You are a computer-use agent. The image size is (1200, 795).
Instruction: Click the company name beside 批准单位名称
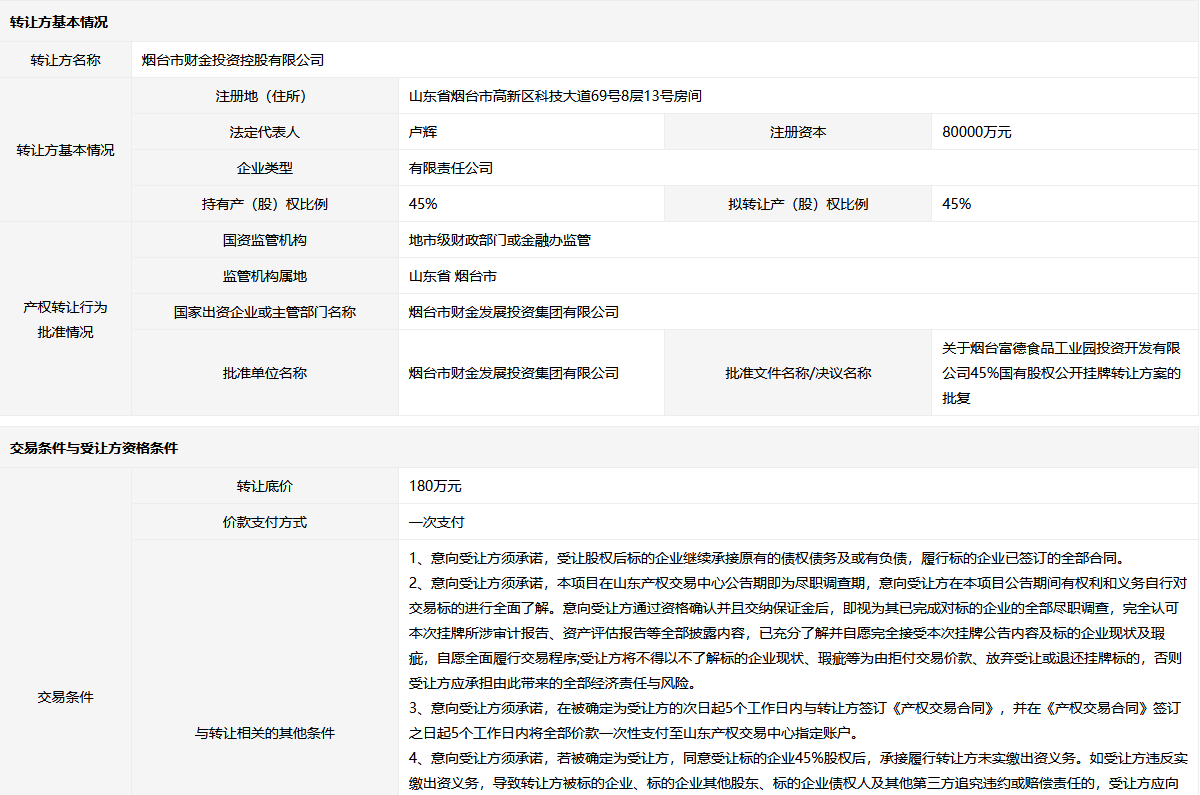coord(514,373)
